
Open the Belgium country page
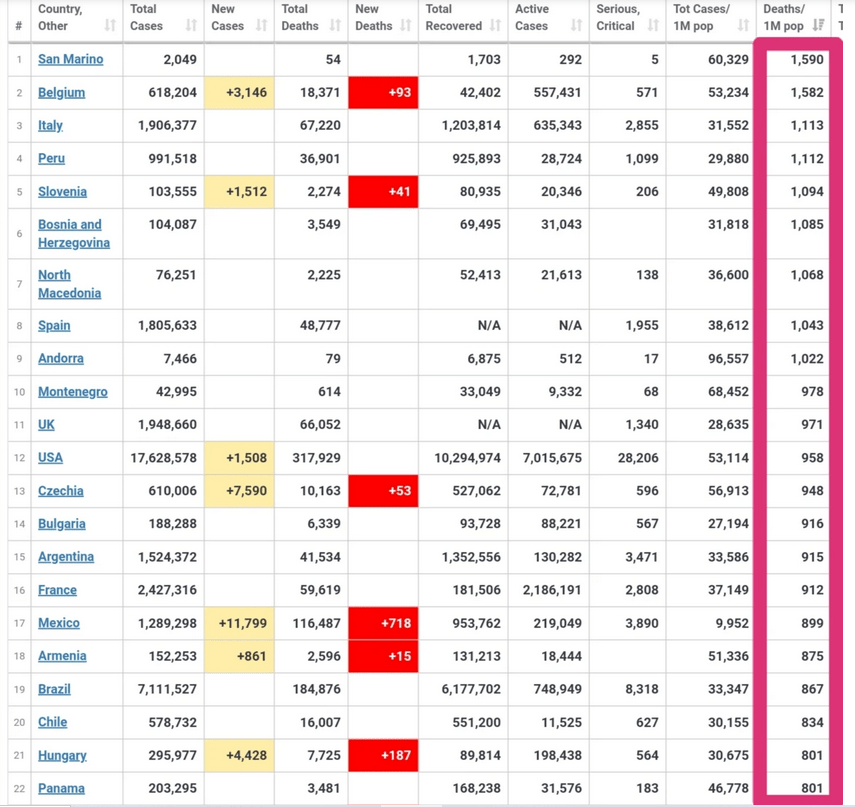coord(61,92)
